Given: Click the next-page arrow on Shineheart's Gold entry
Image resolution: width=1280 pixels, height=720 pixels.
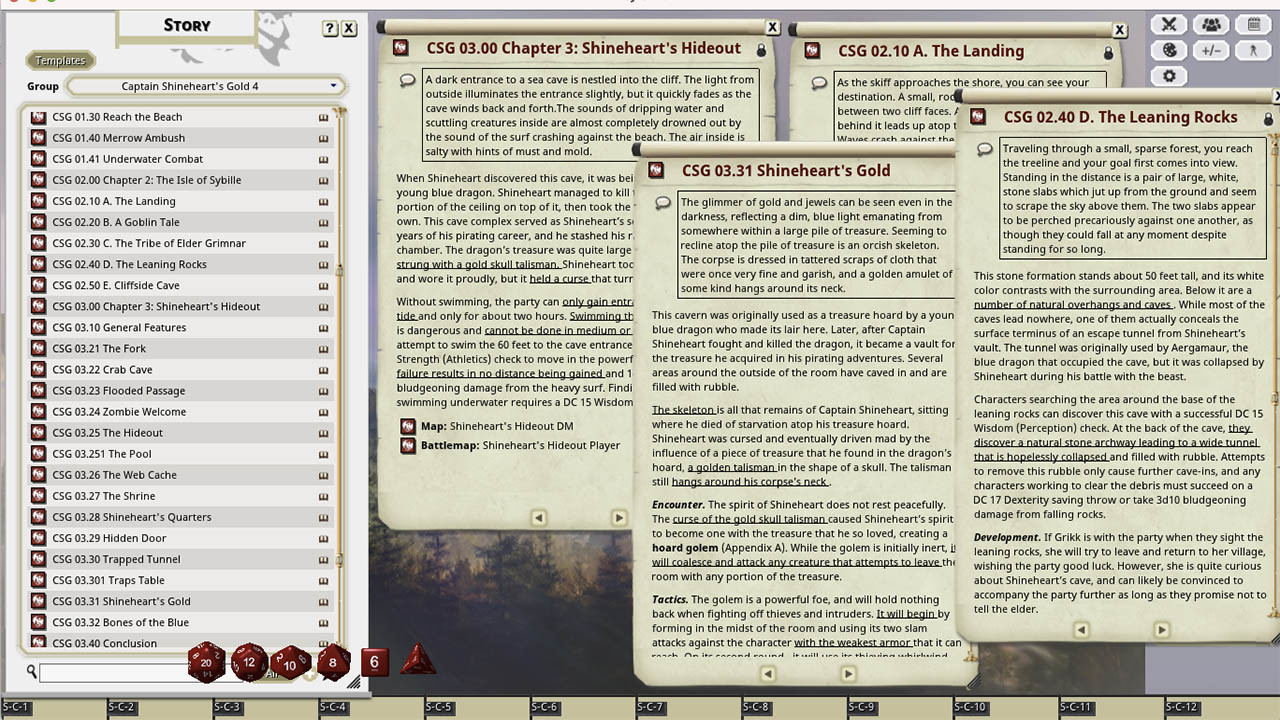Looking at the screenshot, I should coord(850,674).
